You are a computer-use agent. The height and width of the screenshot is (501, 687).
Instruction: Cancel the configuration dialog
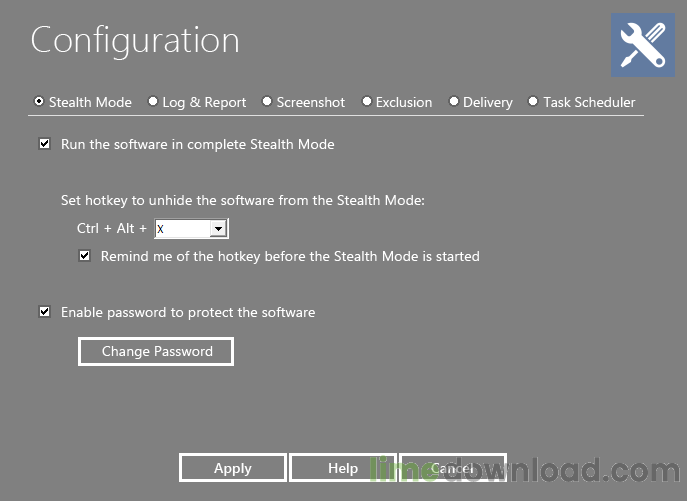[x=453, y=468]
